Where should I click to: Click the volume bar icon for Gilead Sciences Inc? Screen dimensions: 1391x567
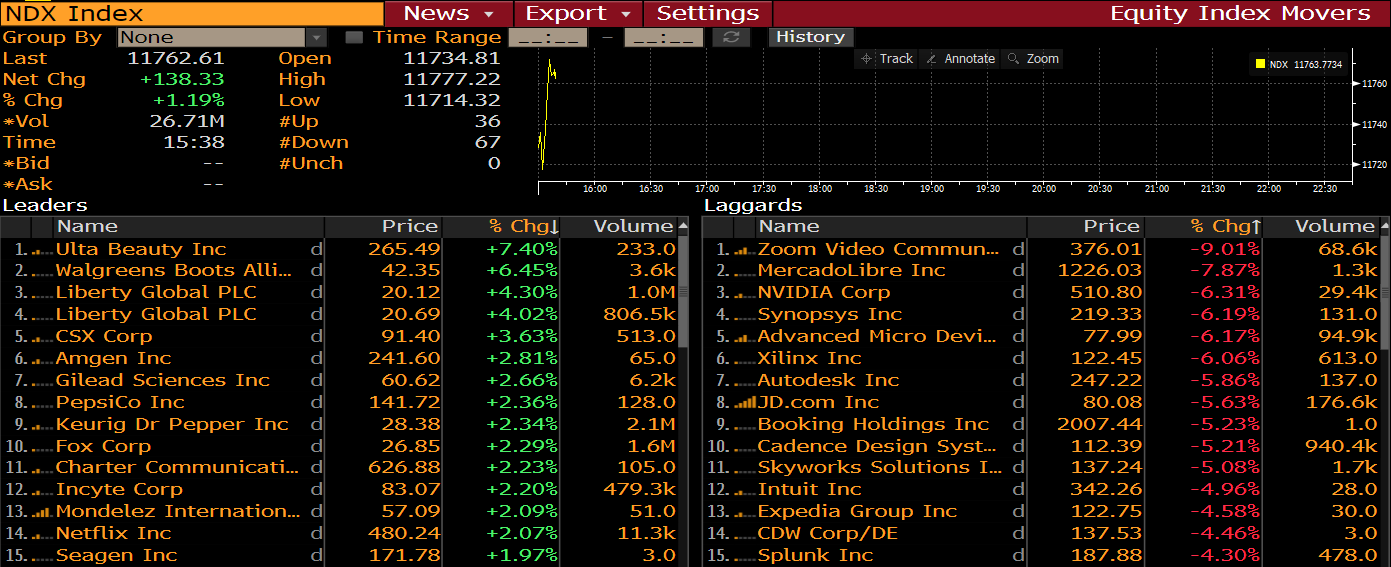pyautogui.click(x=42, y=381)
